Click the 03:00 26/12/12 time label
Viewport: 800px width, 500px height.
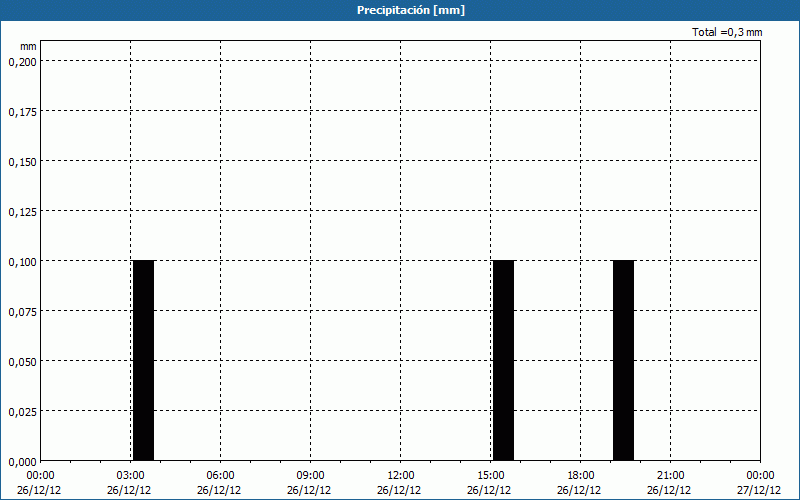[129, 483]
